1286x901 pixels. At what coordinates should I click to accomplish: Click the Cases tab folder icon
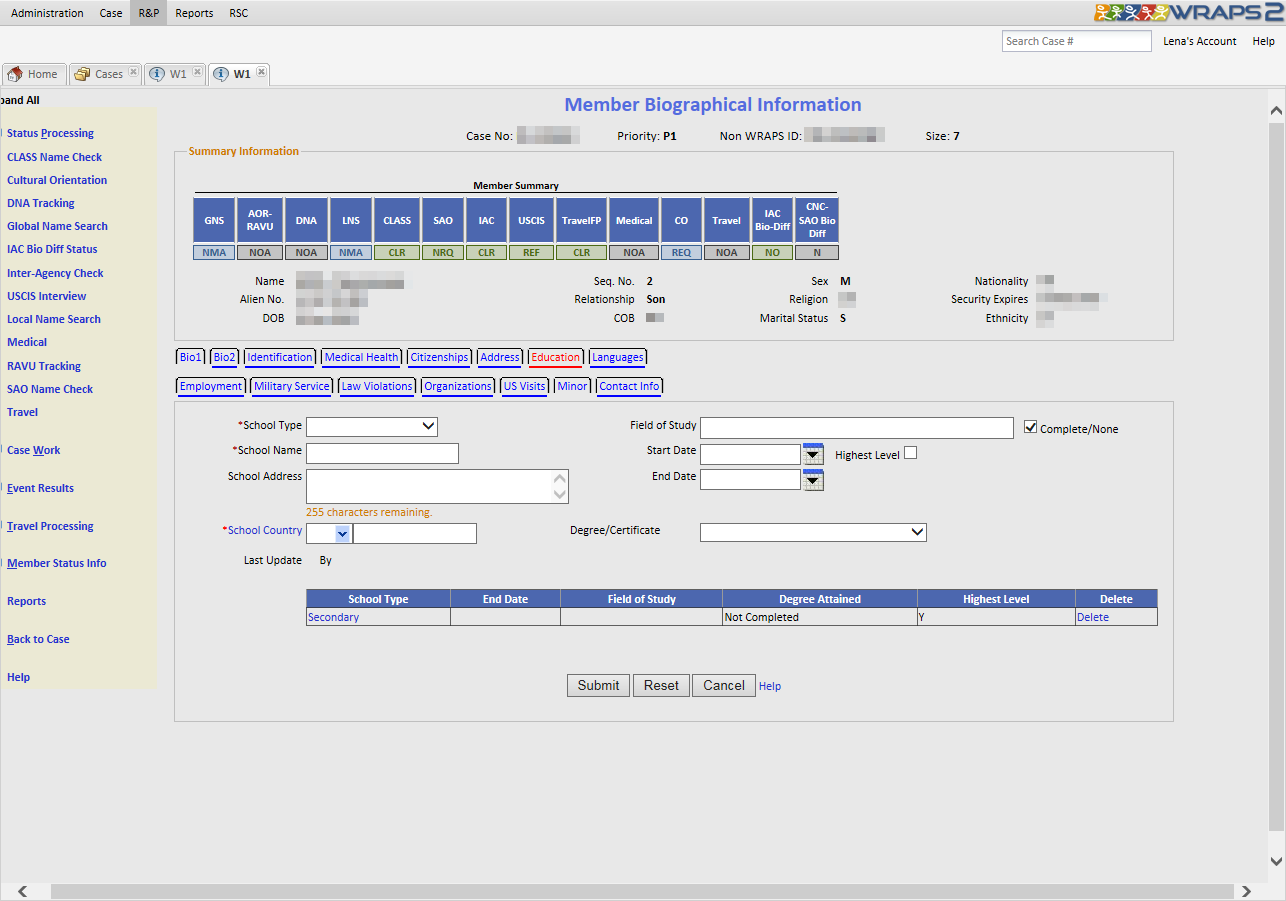(x=82, y=74)
